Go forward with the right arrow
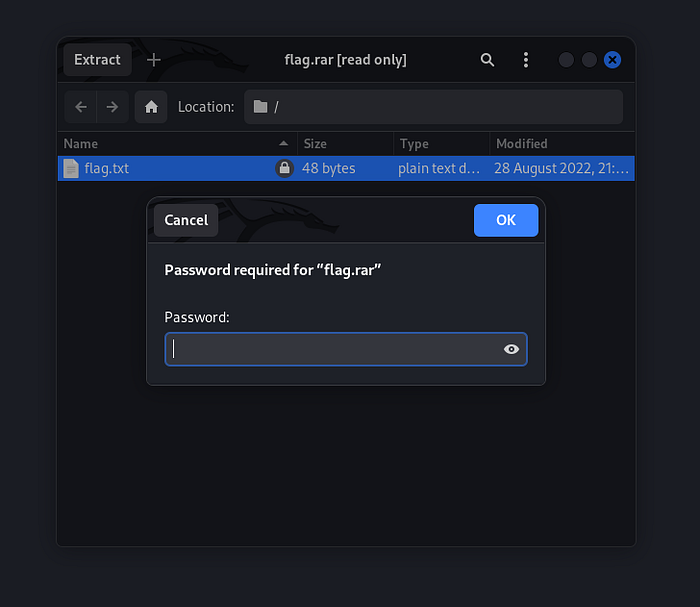 point(112,107)
